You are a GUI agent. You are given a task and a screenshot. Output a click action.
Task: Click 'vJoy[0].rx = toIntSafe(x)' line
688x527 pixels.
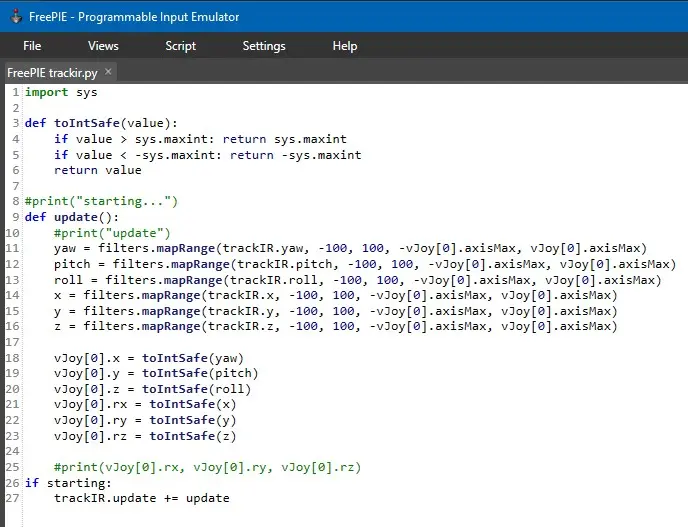pyautogui.click(x=145, y=405)
